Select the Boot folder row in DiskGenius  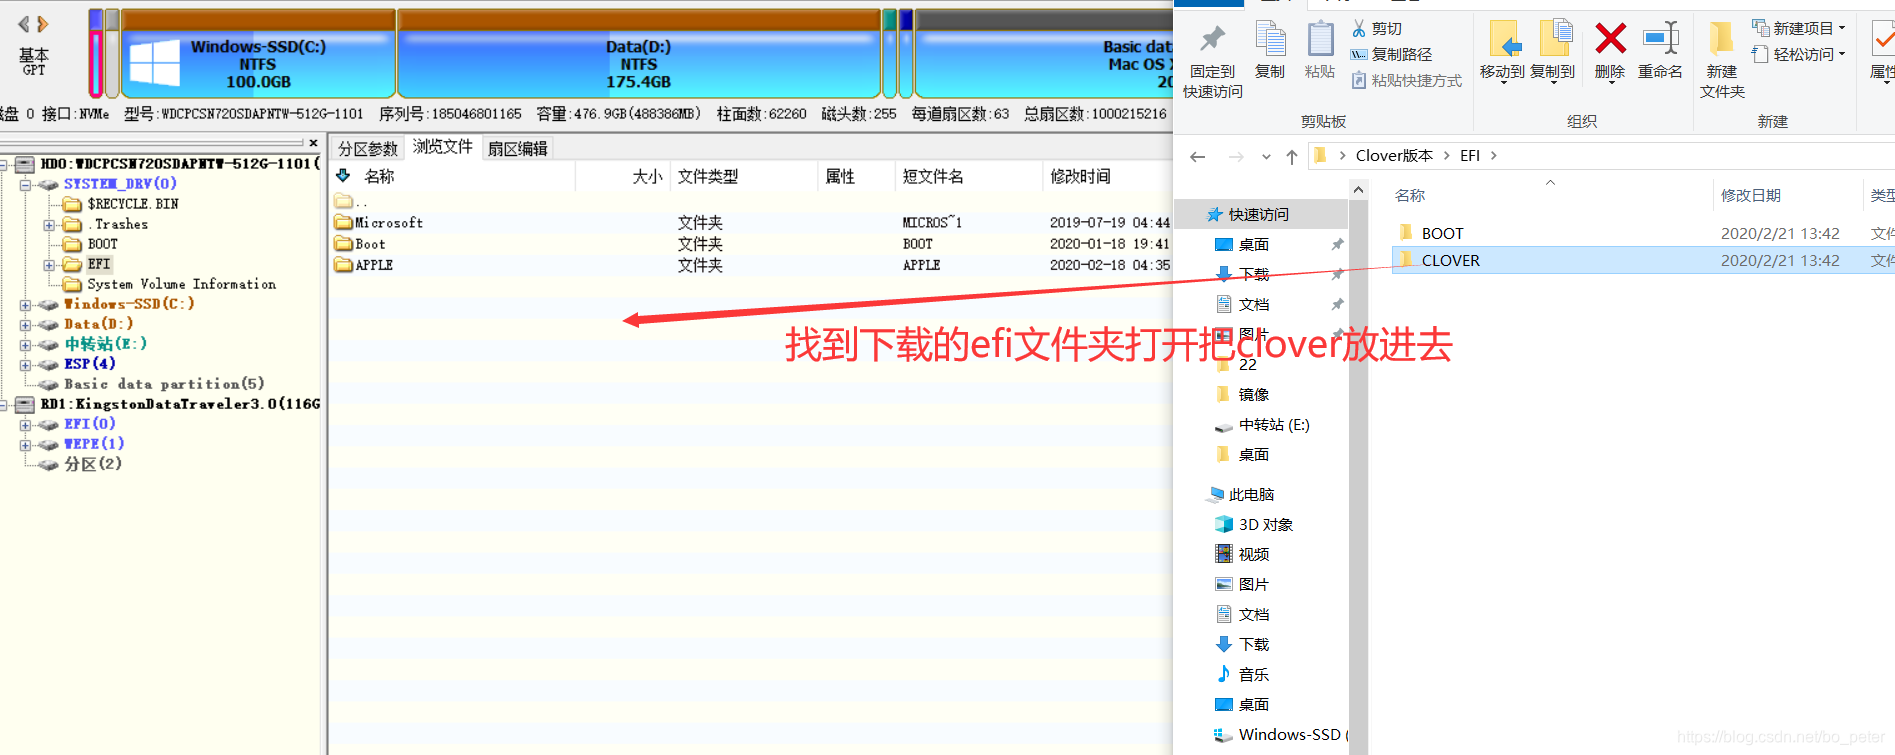(x=750, y=244)
